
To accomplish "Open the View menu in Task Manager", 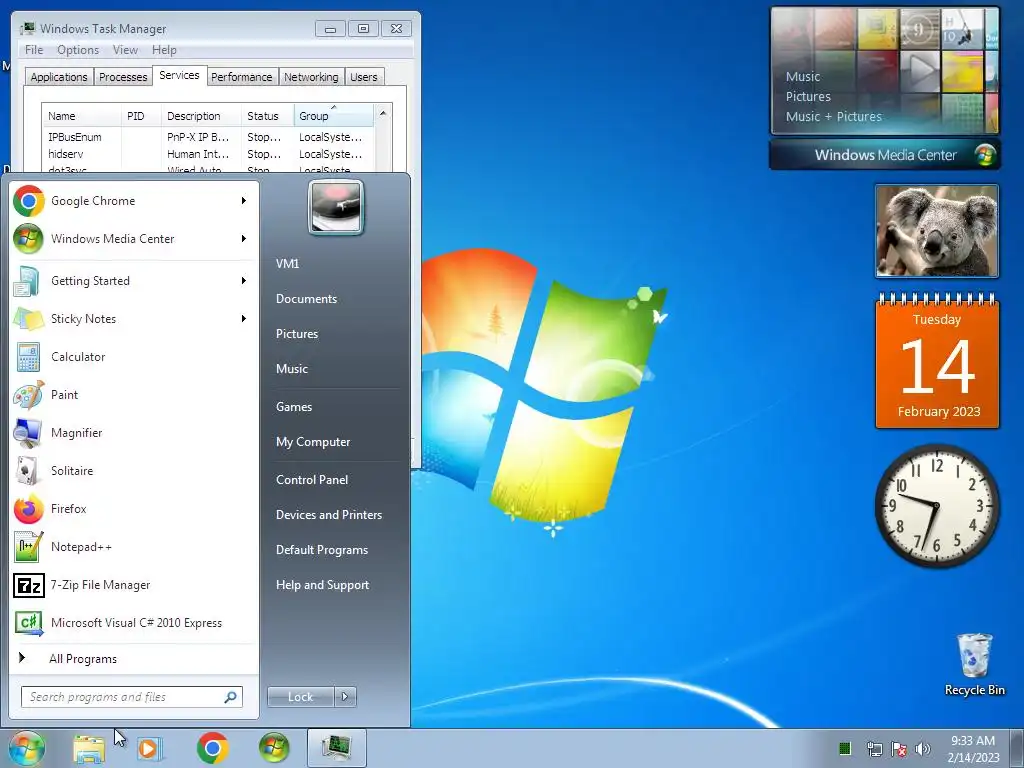I will [125, 50].
